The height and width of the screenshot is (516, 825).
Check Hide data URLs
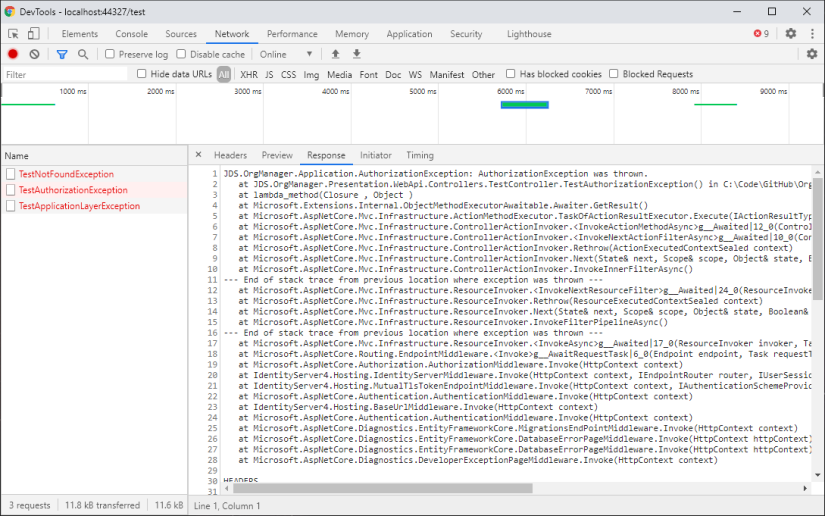pyautogui.click(x=142, y=74)
